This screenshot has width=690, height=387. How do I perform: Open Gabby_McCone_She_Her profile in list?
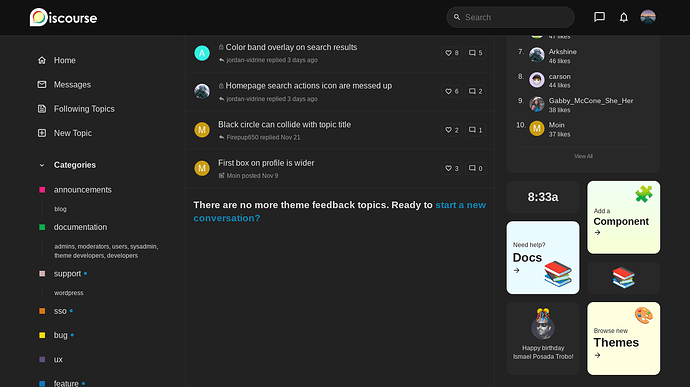(x=591, y=100)
